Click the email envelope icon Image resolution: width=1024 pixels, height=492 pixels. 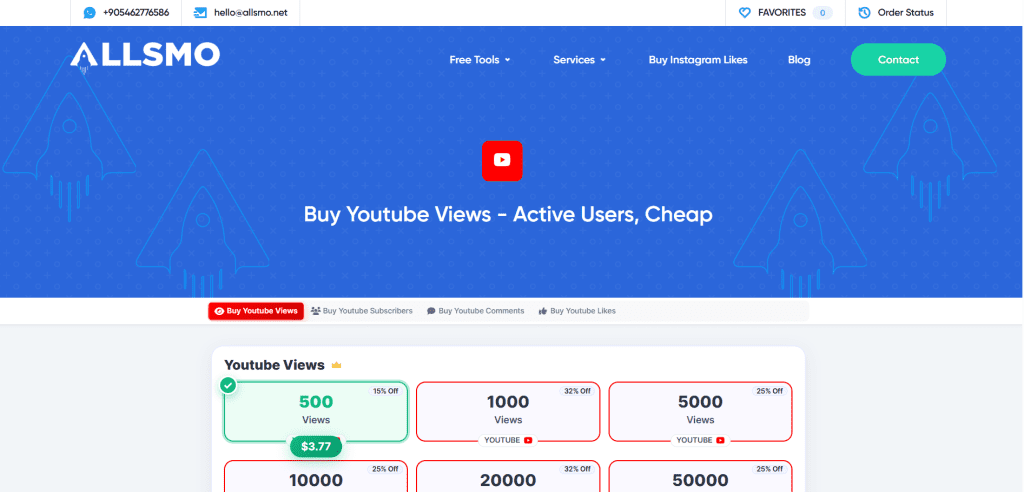pos(200,12)
